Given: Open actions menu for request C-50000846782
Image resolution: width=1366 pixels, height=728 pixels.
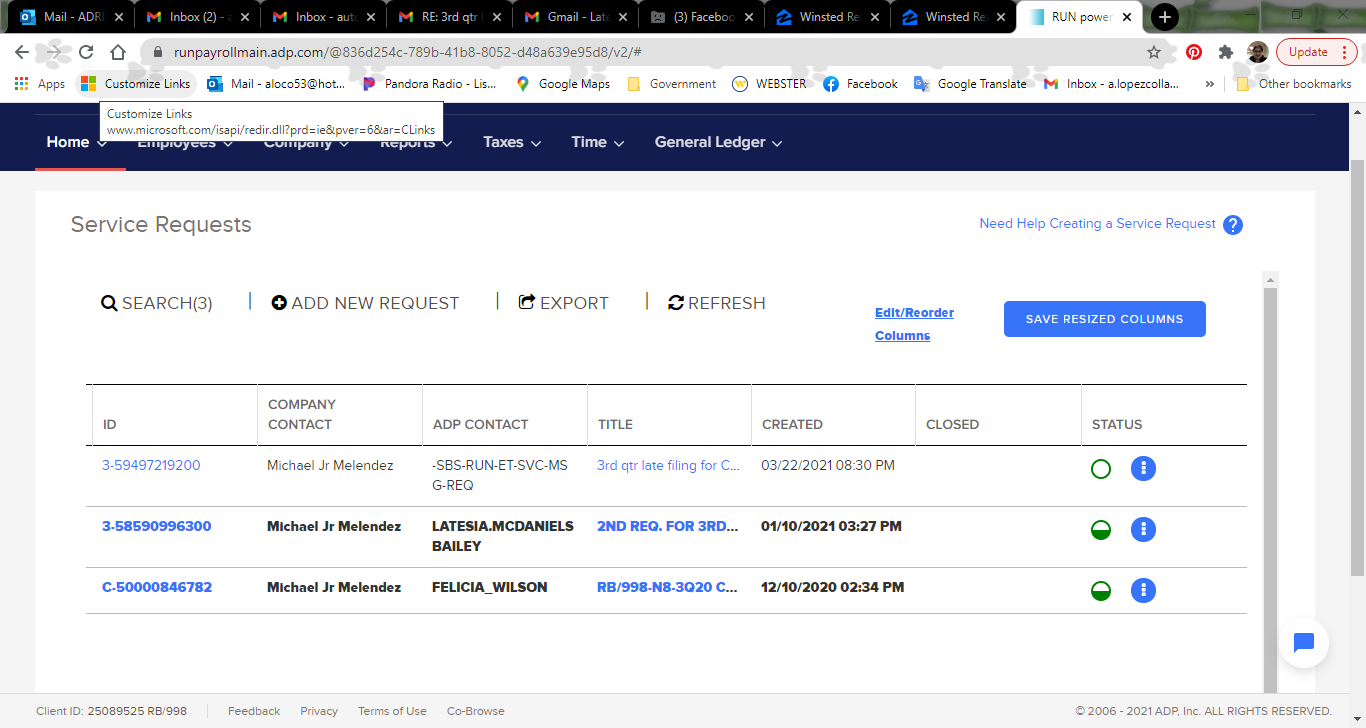Looking at the screenshot, I should pos(1143,590).
